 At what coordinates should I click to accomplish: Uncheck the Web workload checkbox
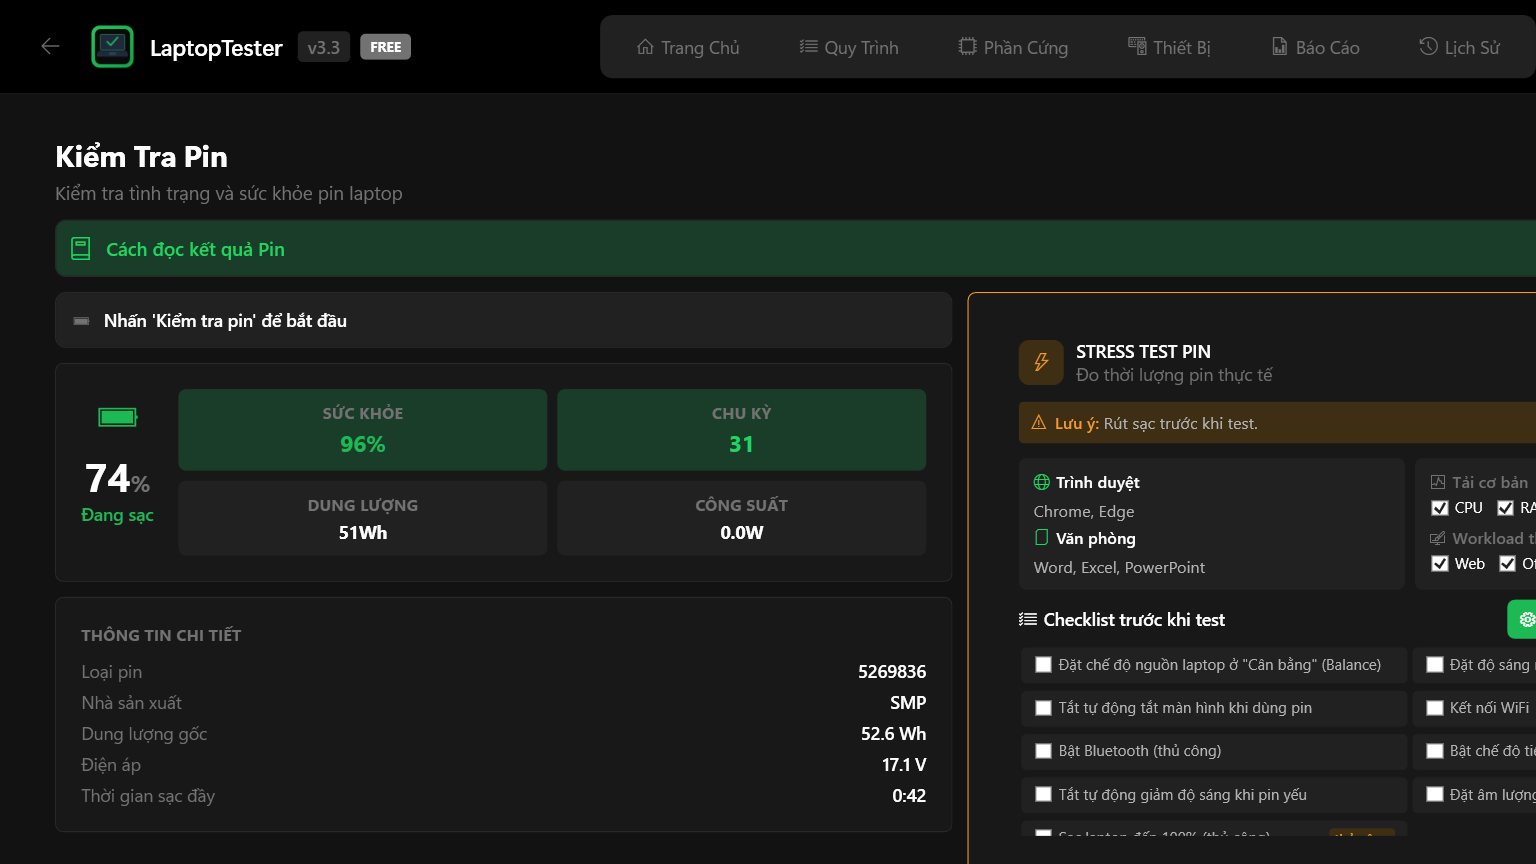[x=1440, y=564]
